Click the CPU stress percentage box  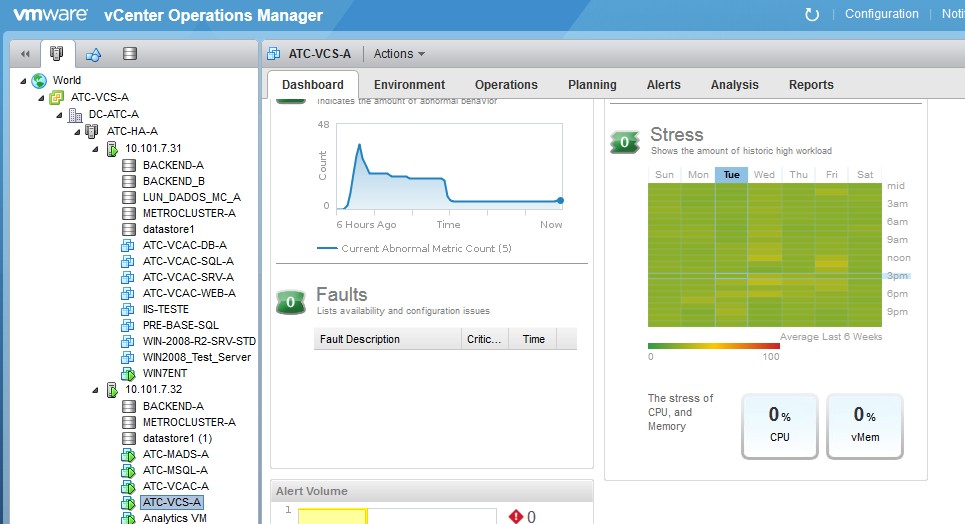coord(779,426)
